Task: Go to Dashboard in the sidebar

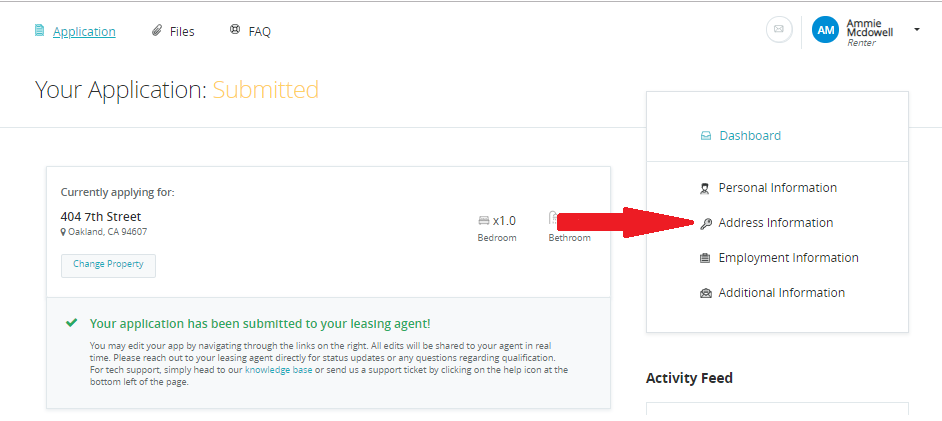Action: [x=750, y=136]
